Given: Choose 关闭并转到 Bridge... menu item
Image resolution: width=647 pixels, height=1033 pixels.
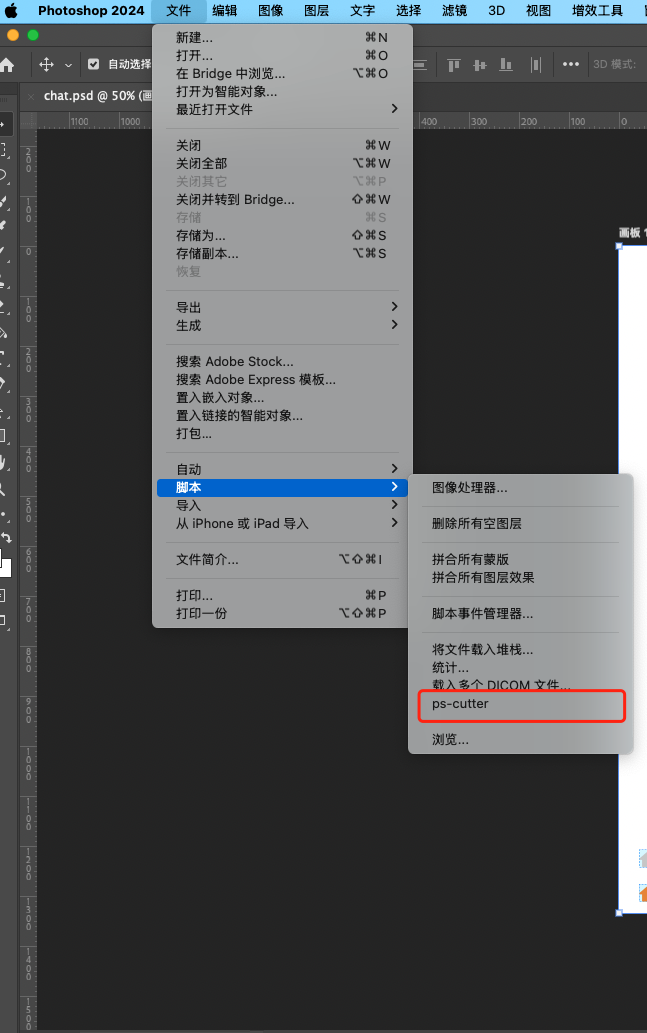Looking at the screenshot, I should [x=282, y=199].
